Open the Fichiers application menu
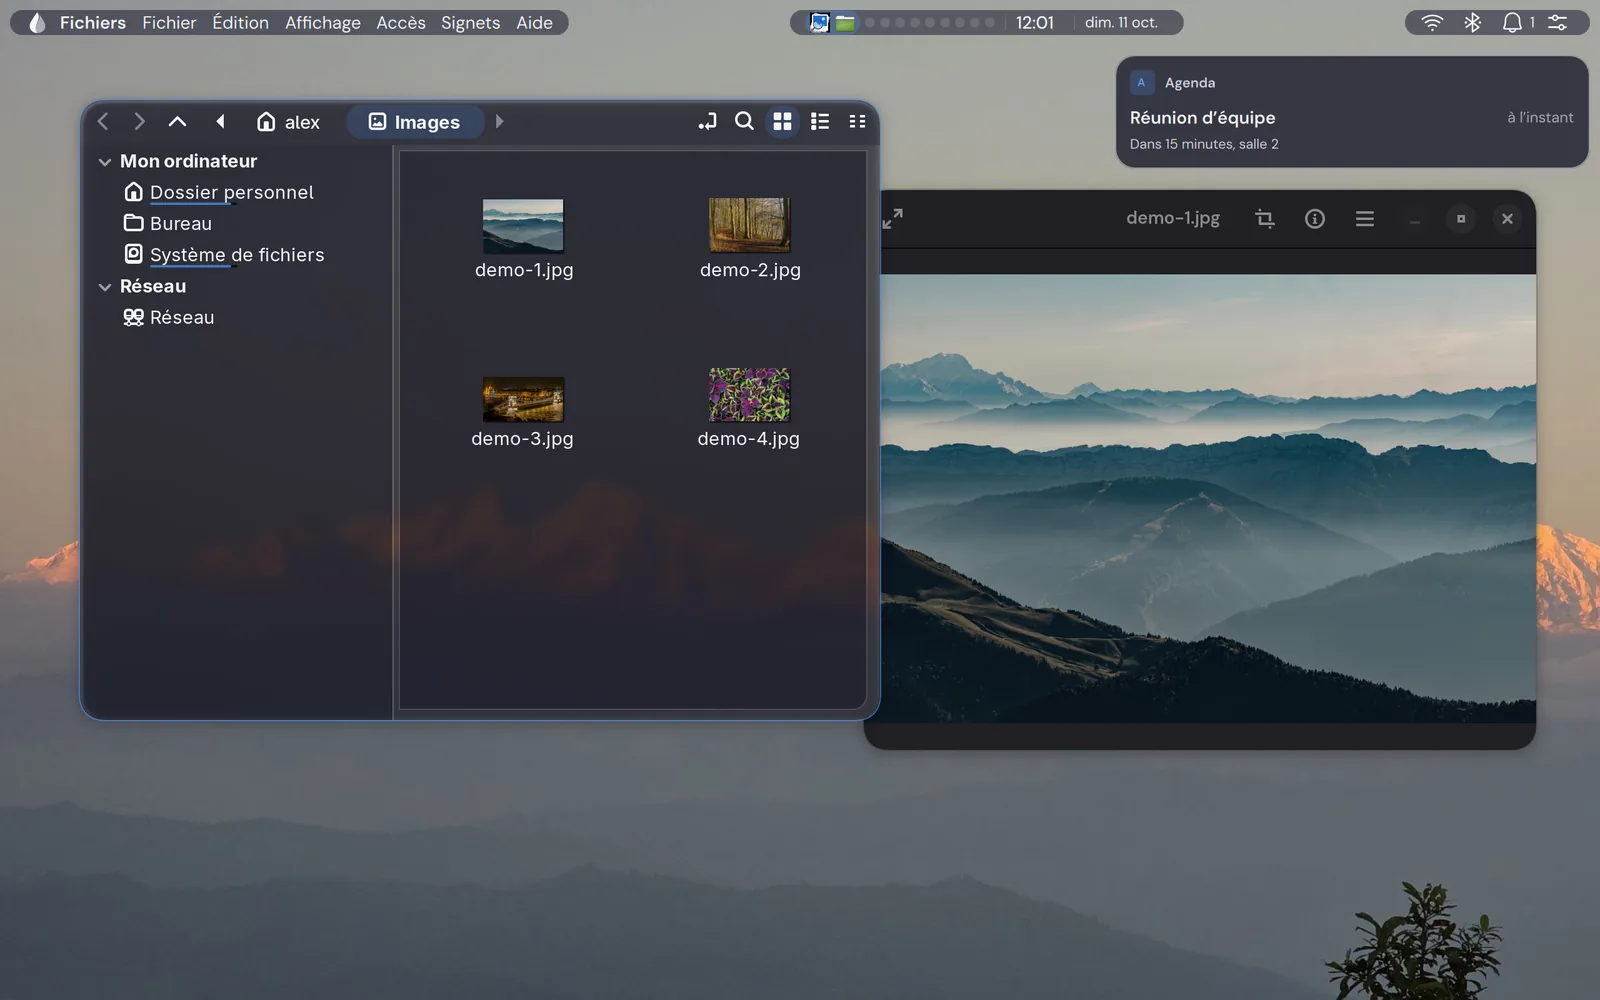This screenshot has height=1000, width=1600. tap(92, 22)
